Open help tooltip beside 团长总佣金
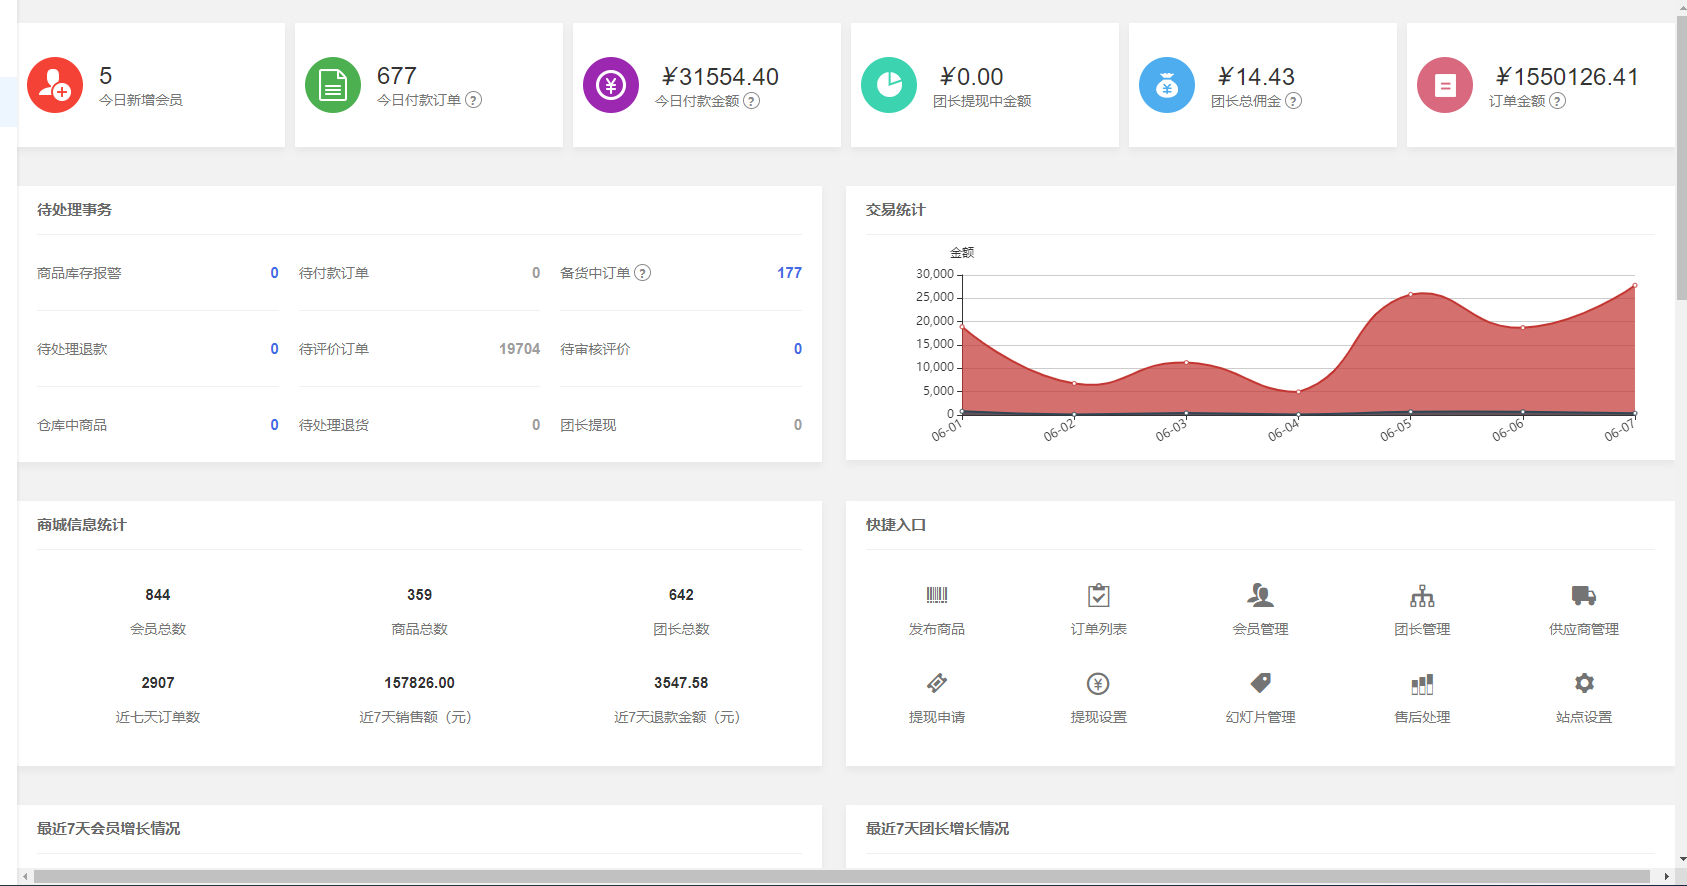 point(1294,101)
